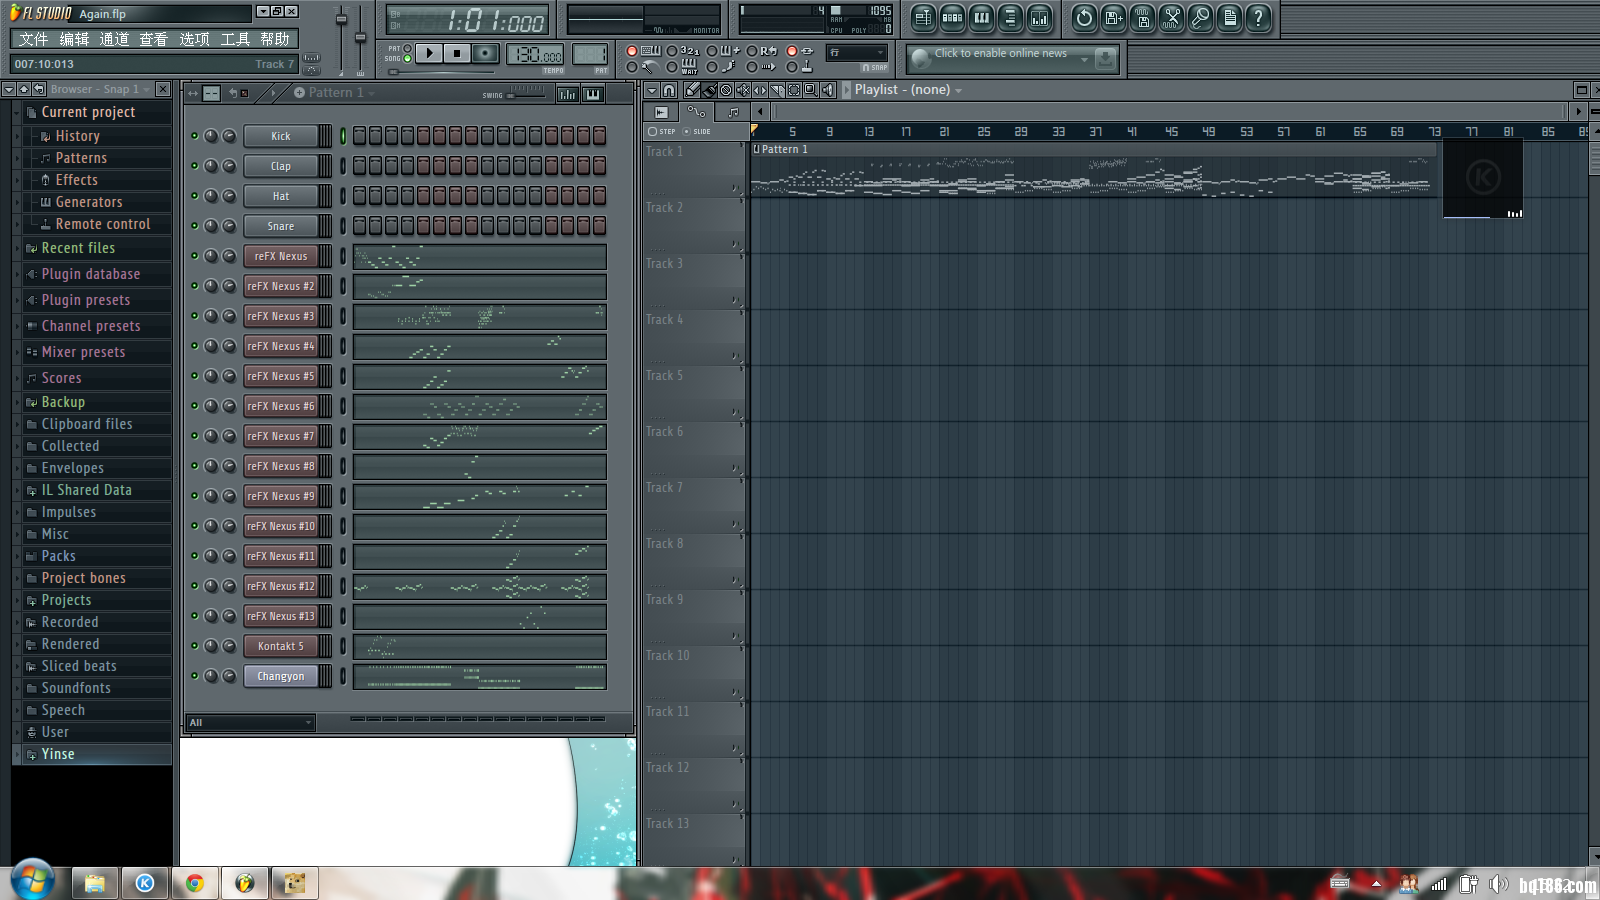1600x900 pixels.
Task: Switch to Pattern mode radio button
Action: [x=407, y=48]
